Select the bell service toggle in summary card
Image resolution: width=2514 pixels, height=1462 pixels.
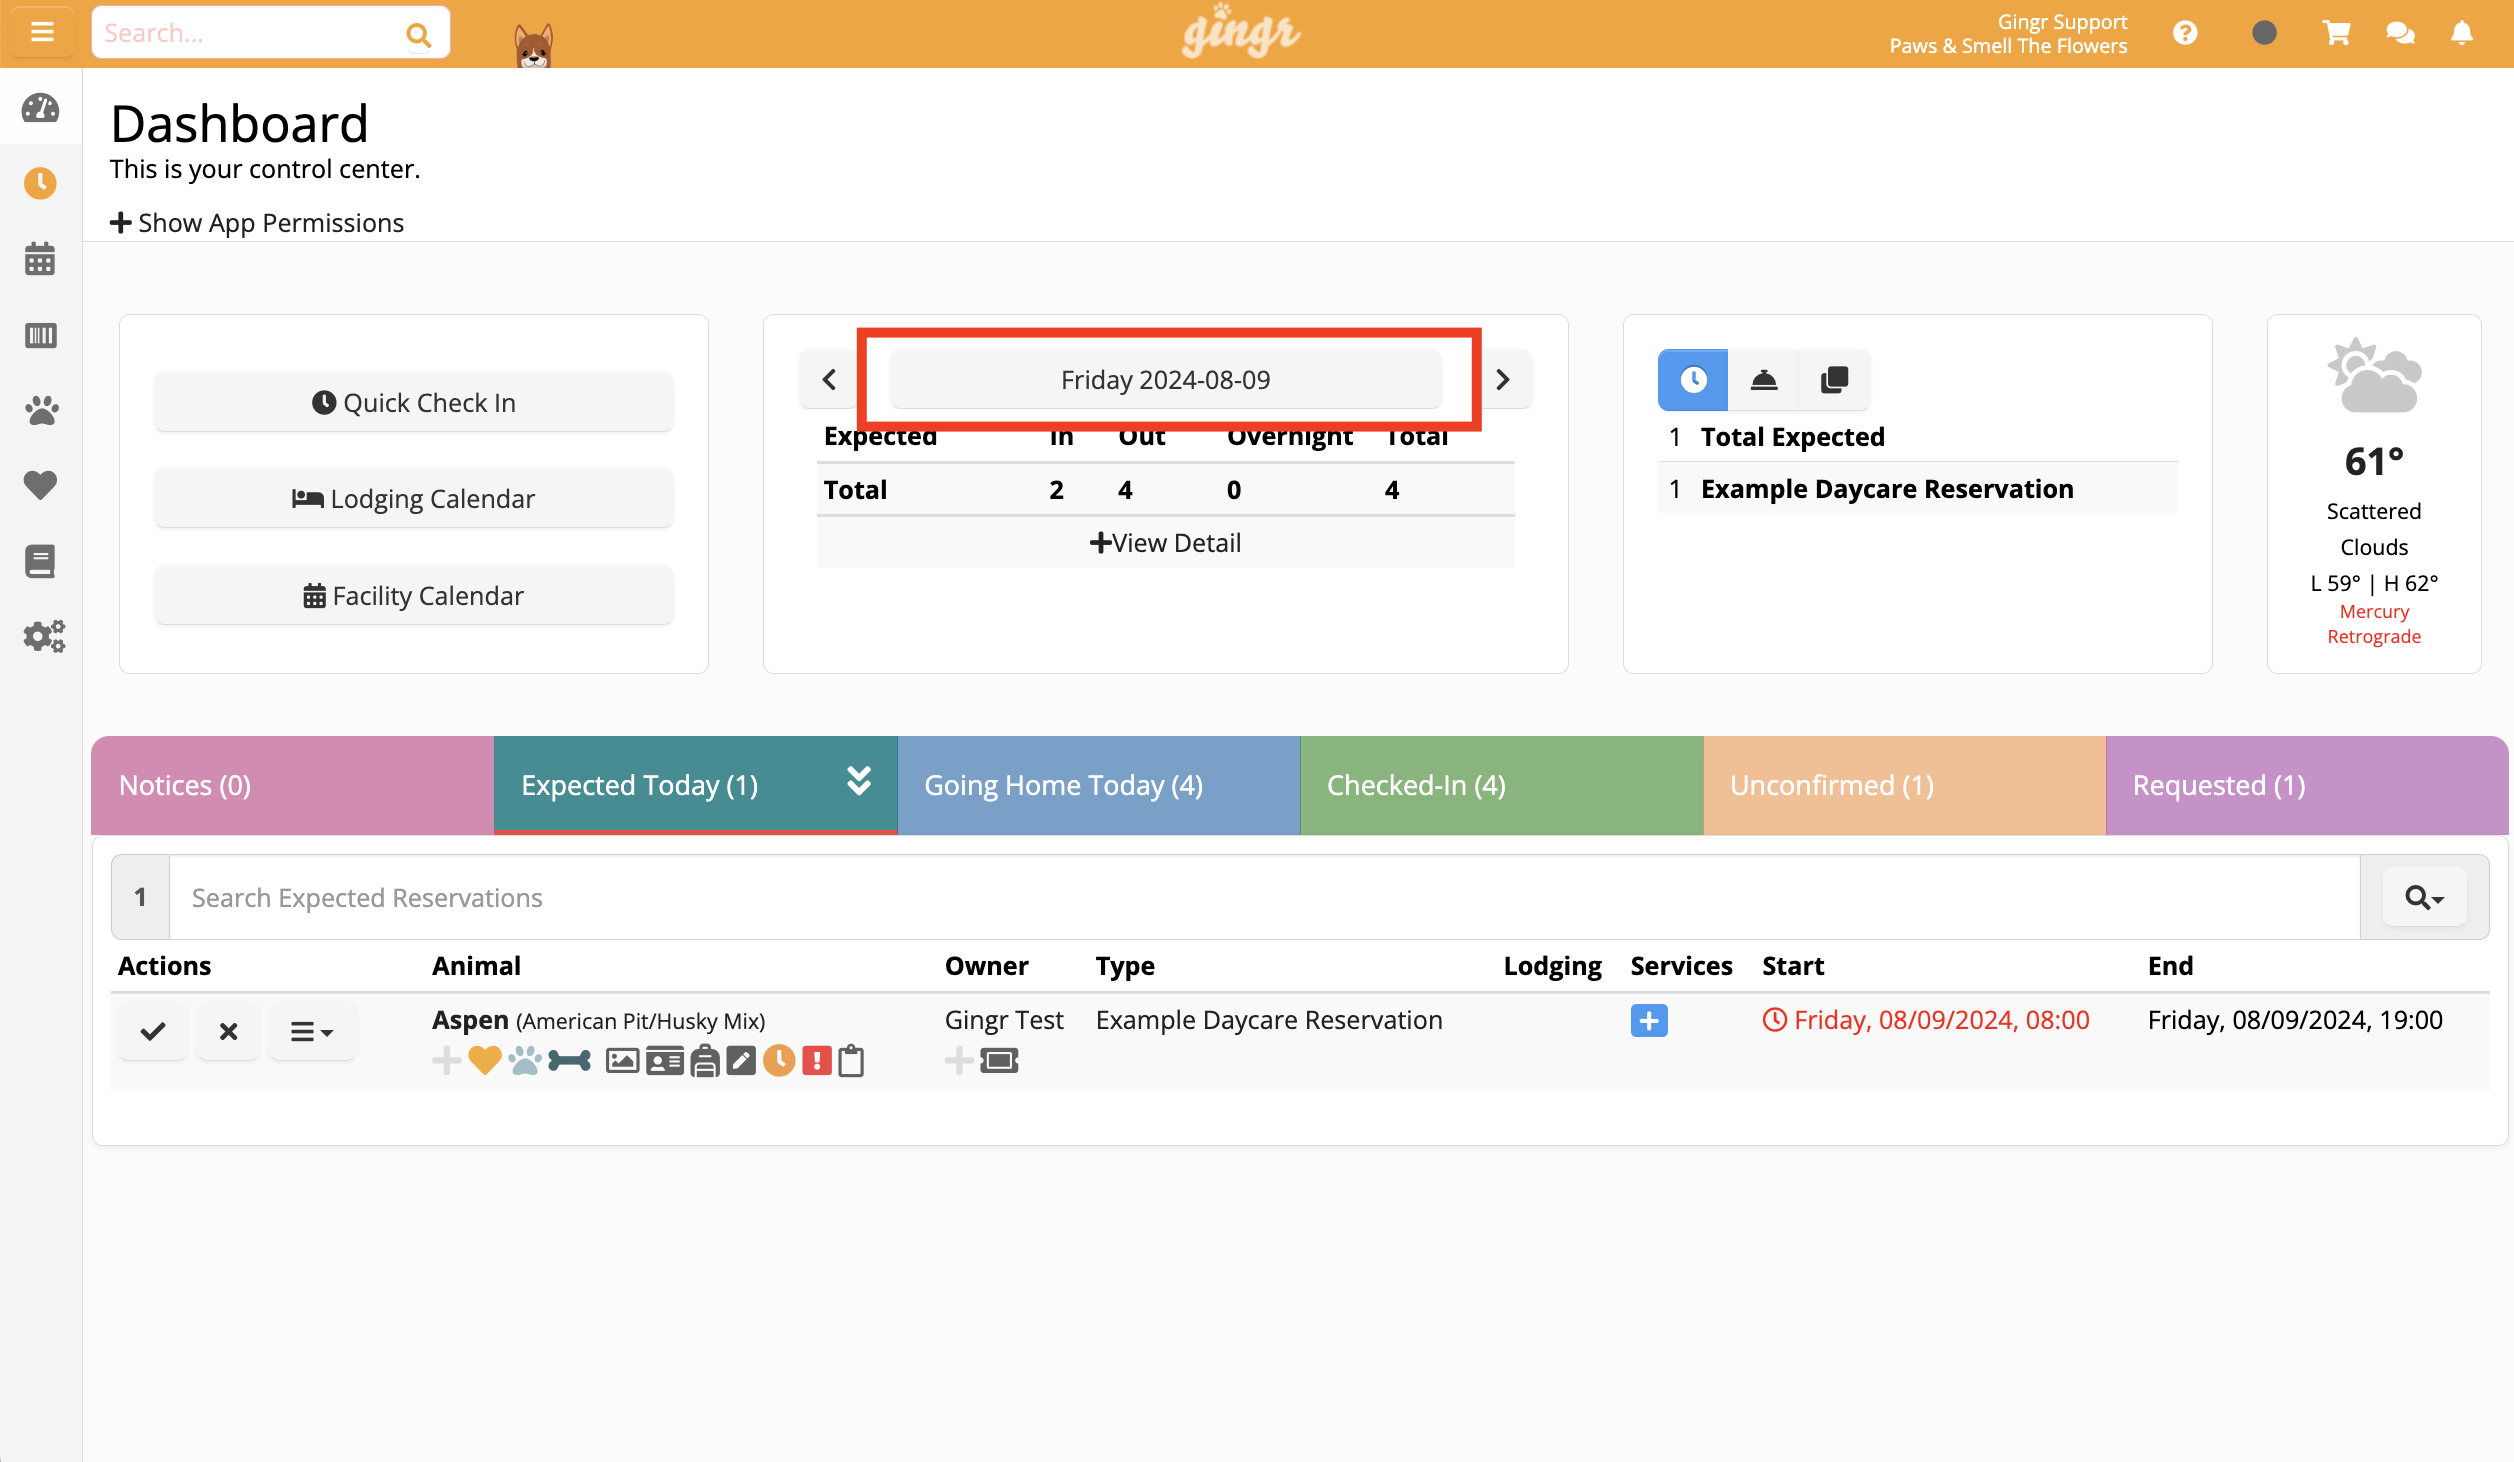pos(1763,380)
